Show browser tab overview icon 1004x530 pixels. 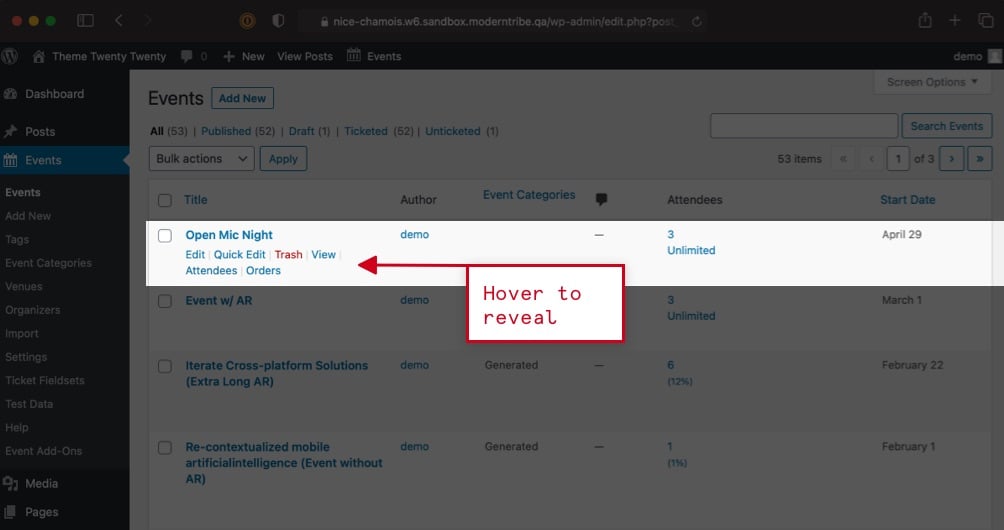[x=985, y=20]
